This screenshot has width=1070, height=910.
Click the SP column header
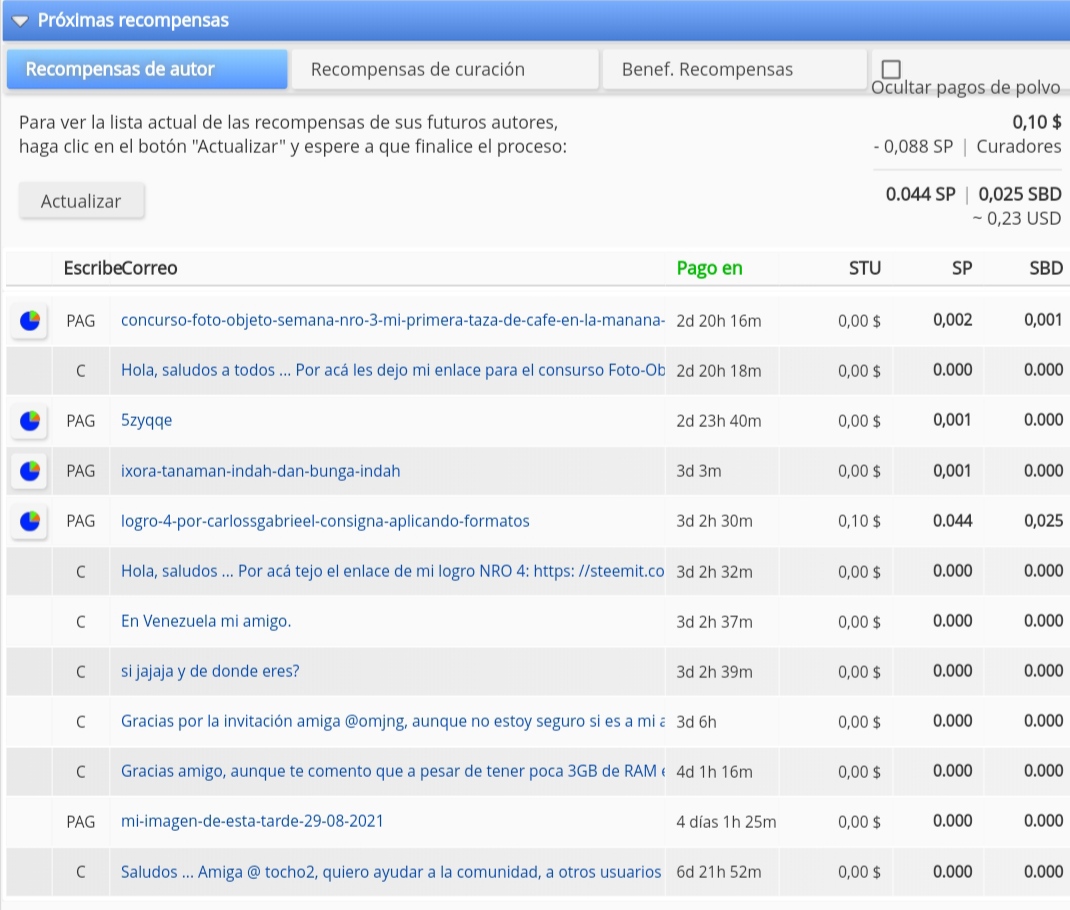tap(961, 268)
